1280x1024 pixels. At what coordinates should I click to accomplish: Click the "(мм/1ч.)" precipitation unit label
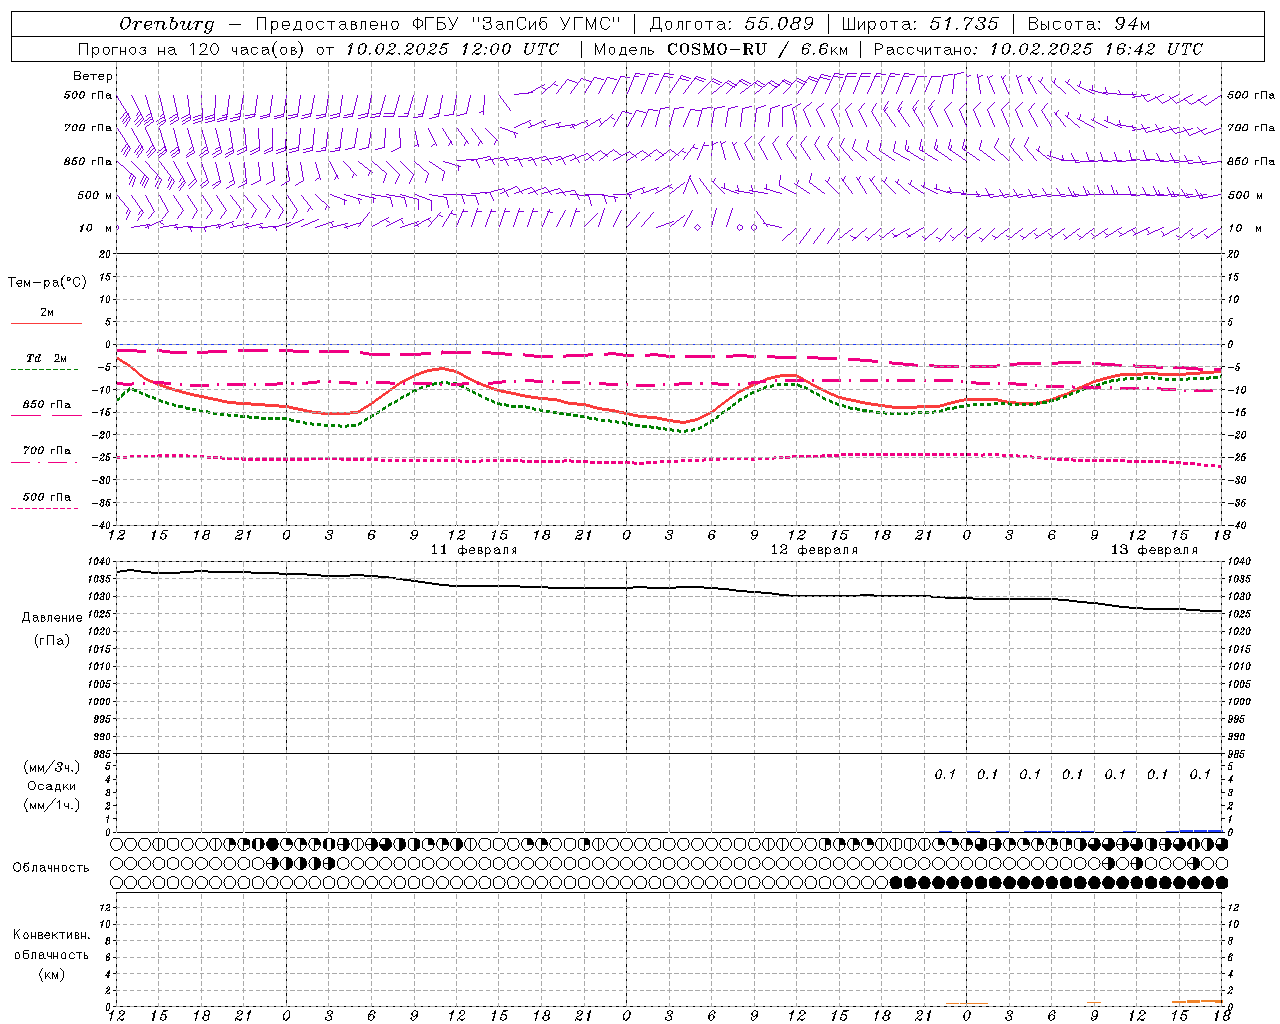tap(52, 805)
